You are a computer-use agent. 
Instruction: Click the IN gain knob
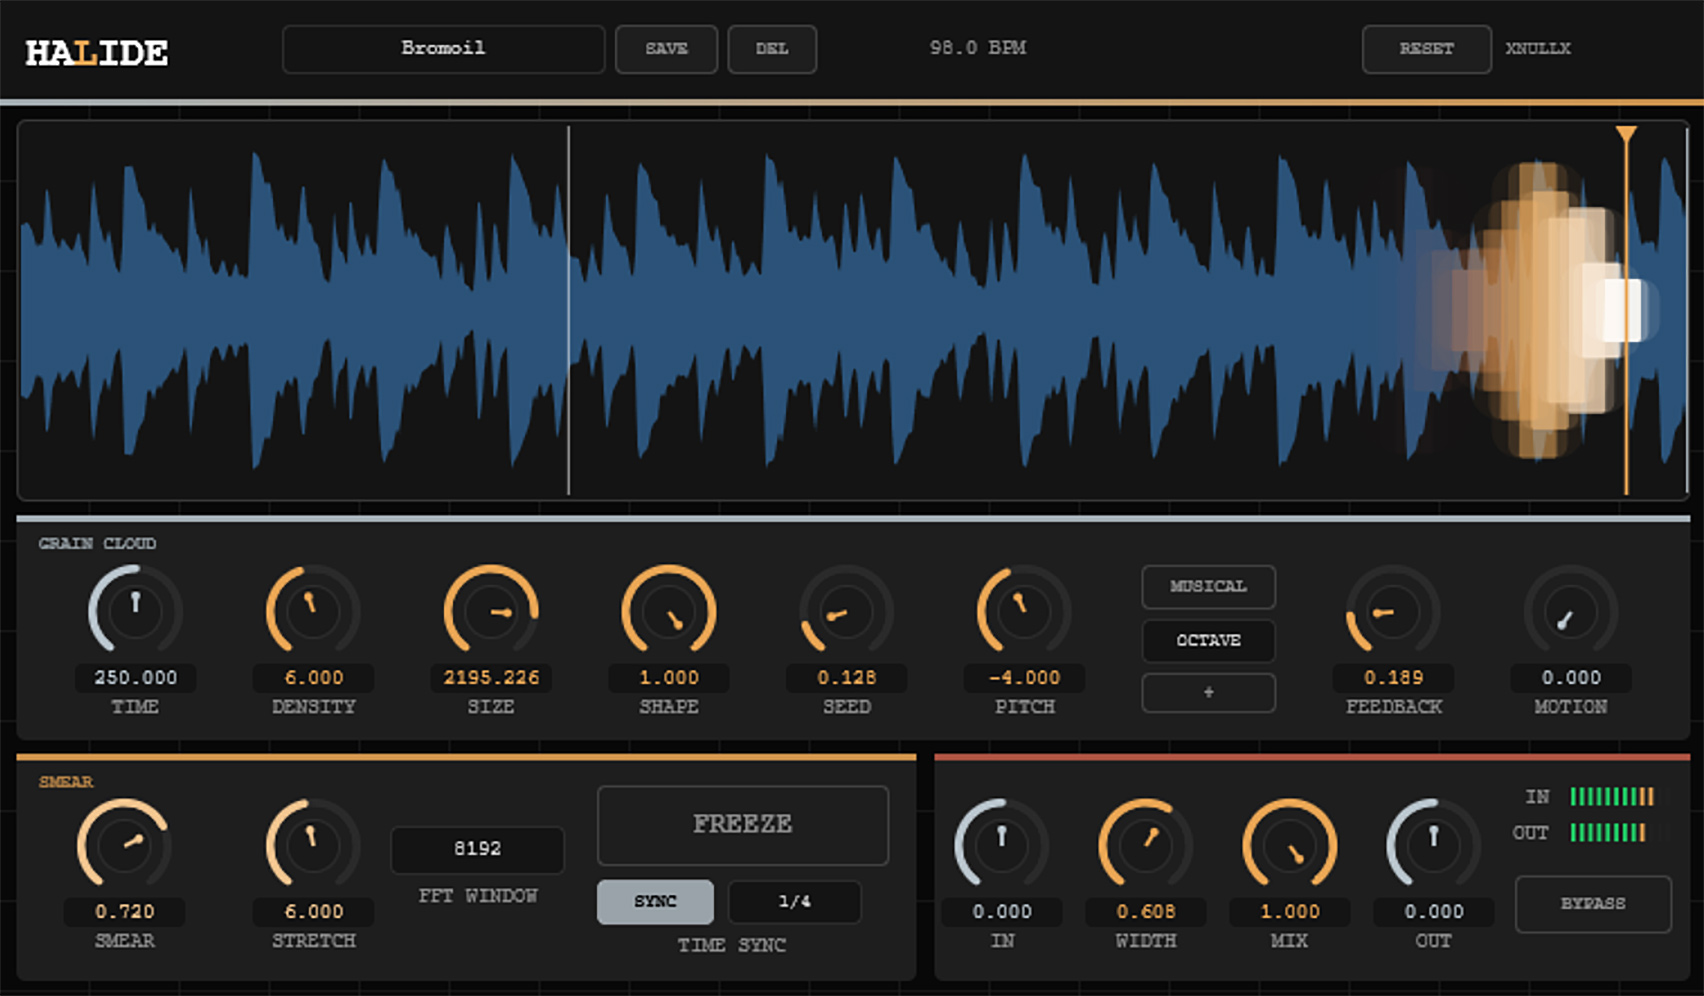coord(1001,845)
